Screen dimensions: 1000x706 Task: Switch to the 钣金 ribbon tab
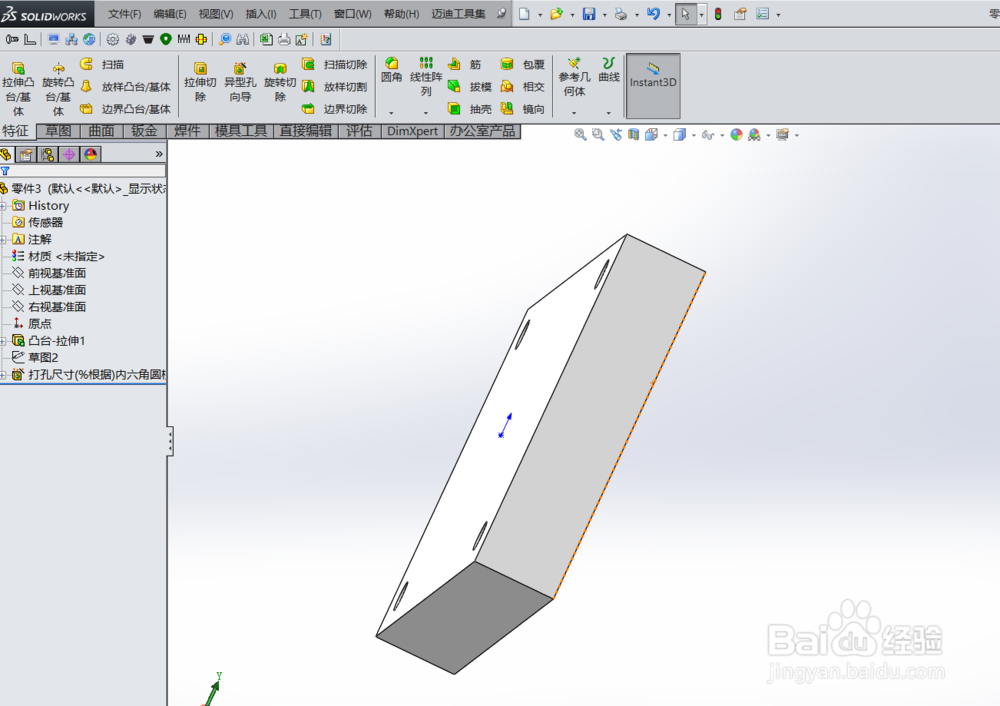142,131
